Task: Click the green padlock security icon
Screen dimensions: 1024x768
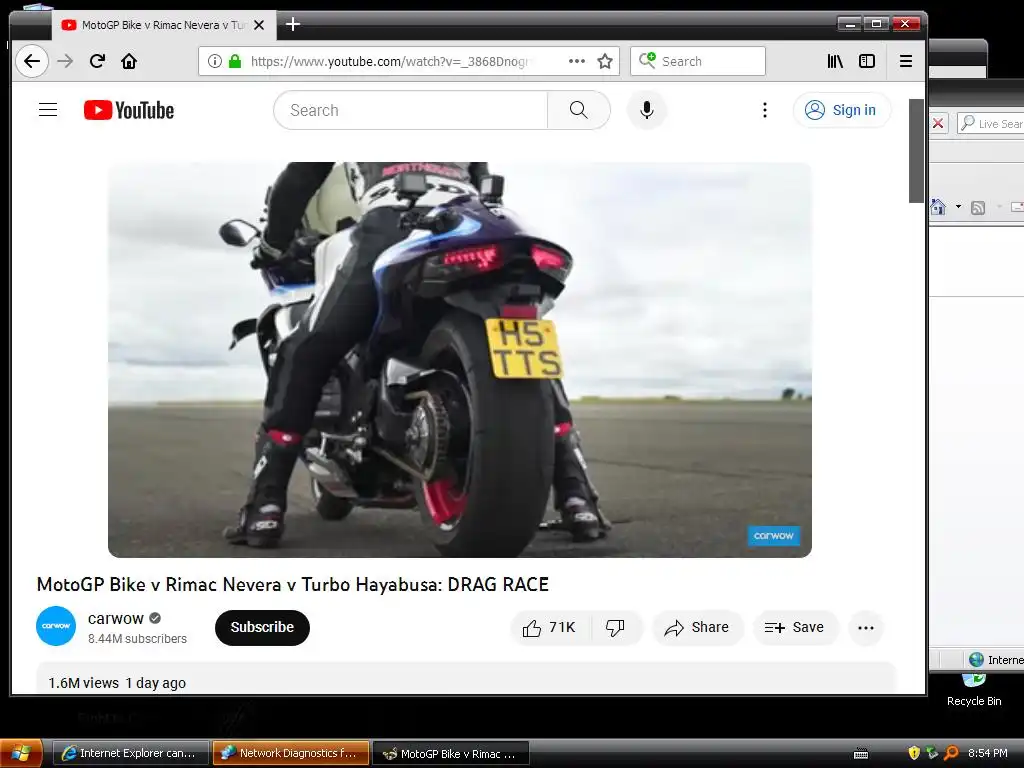Action: (235, 61)
